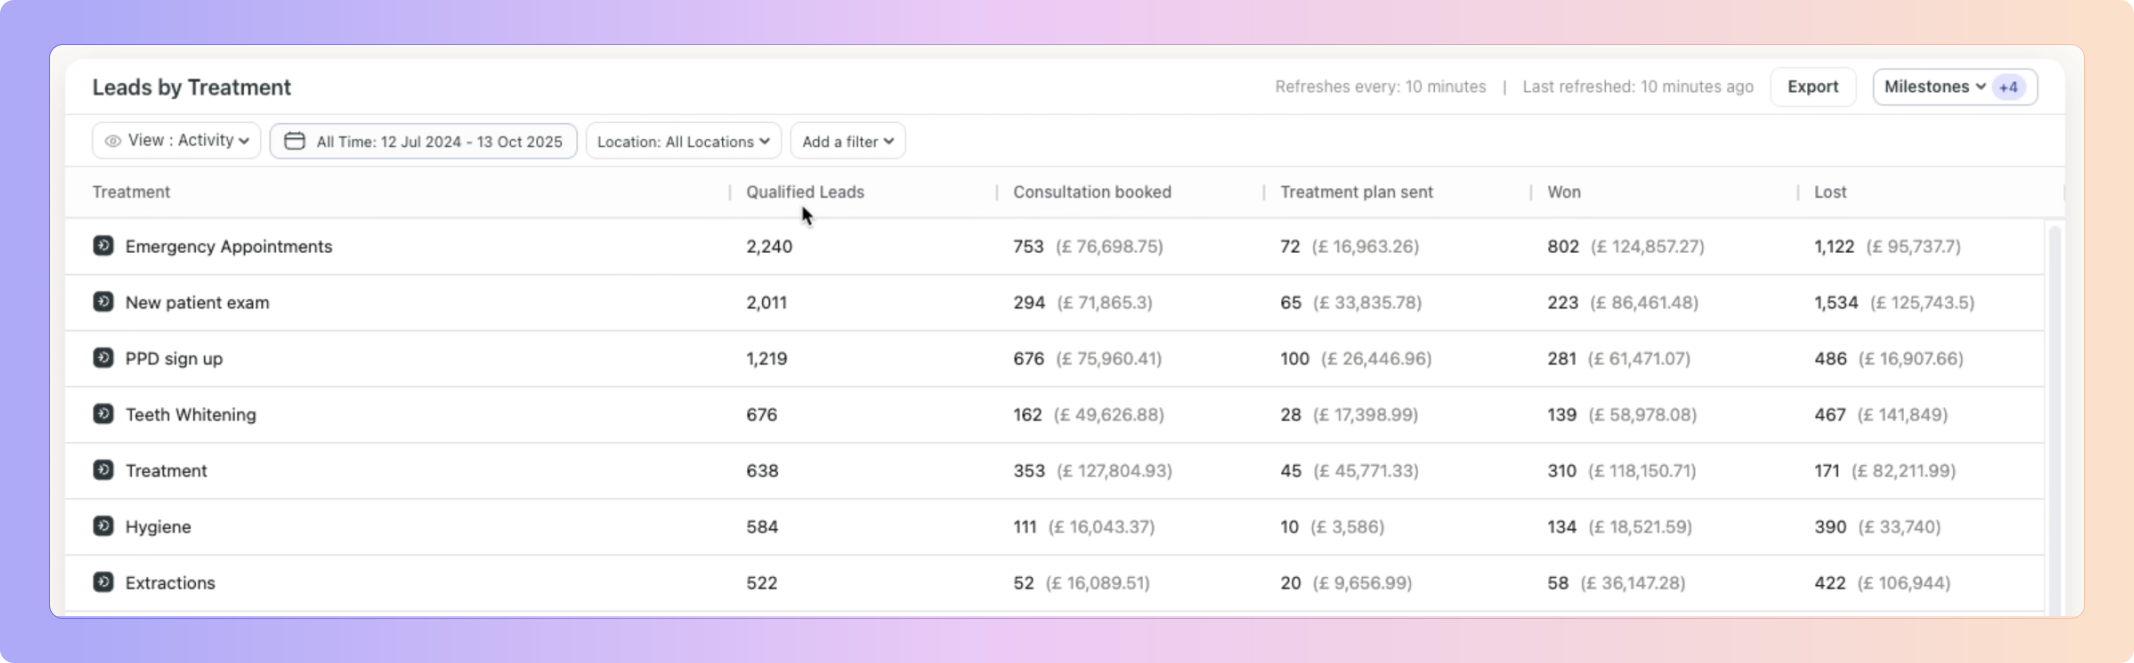The width and height of the screenshot is (2134, 663).
Task: Open the Add a filter dropdown
Action: tap(847, 141)
